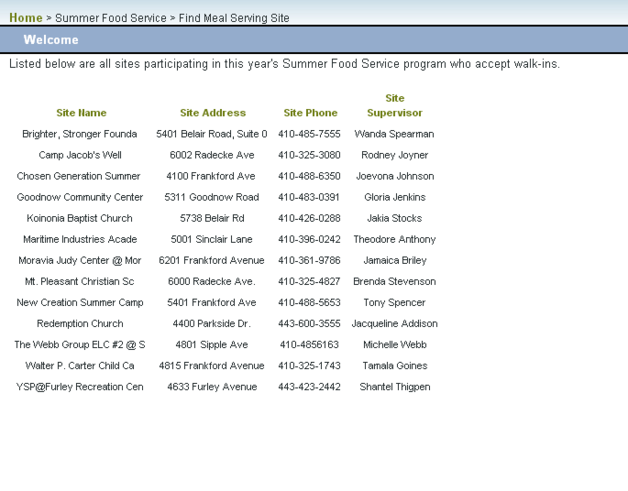This screenshot has width=628, height=491.
Task: Click the Site Supervisor column header
Action: [394, 106]
